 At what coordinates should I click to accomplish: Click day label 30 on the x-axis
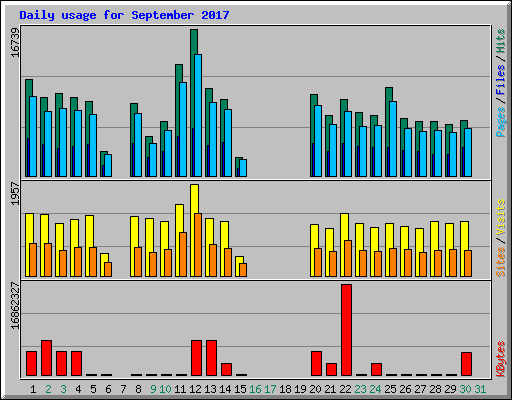click(465, 389)
